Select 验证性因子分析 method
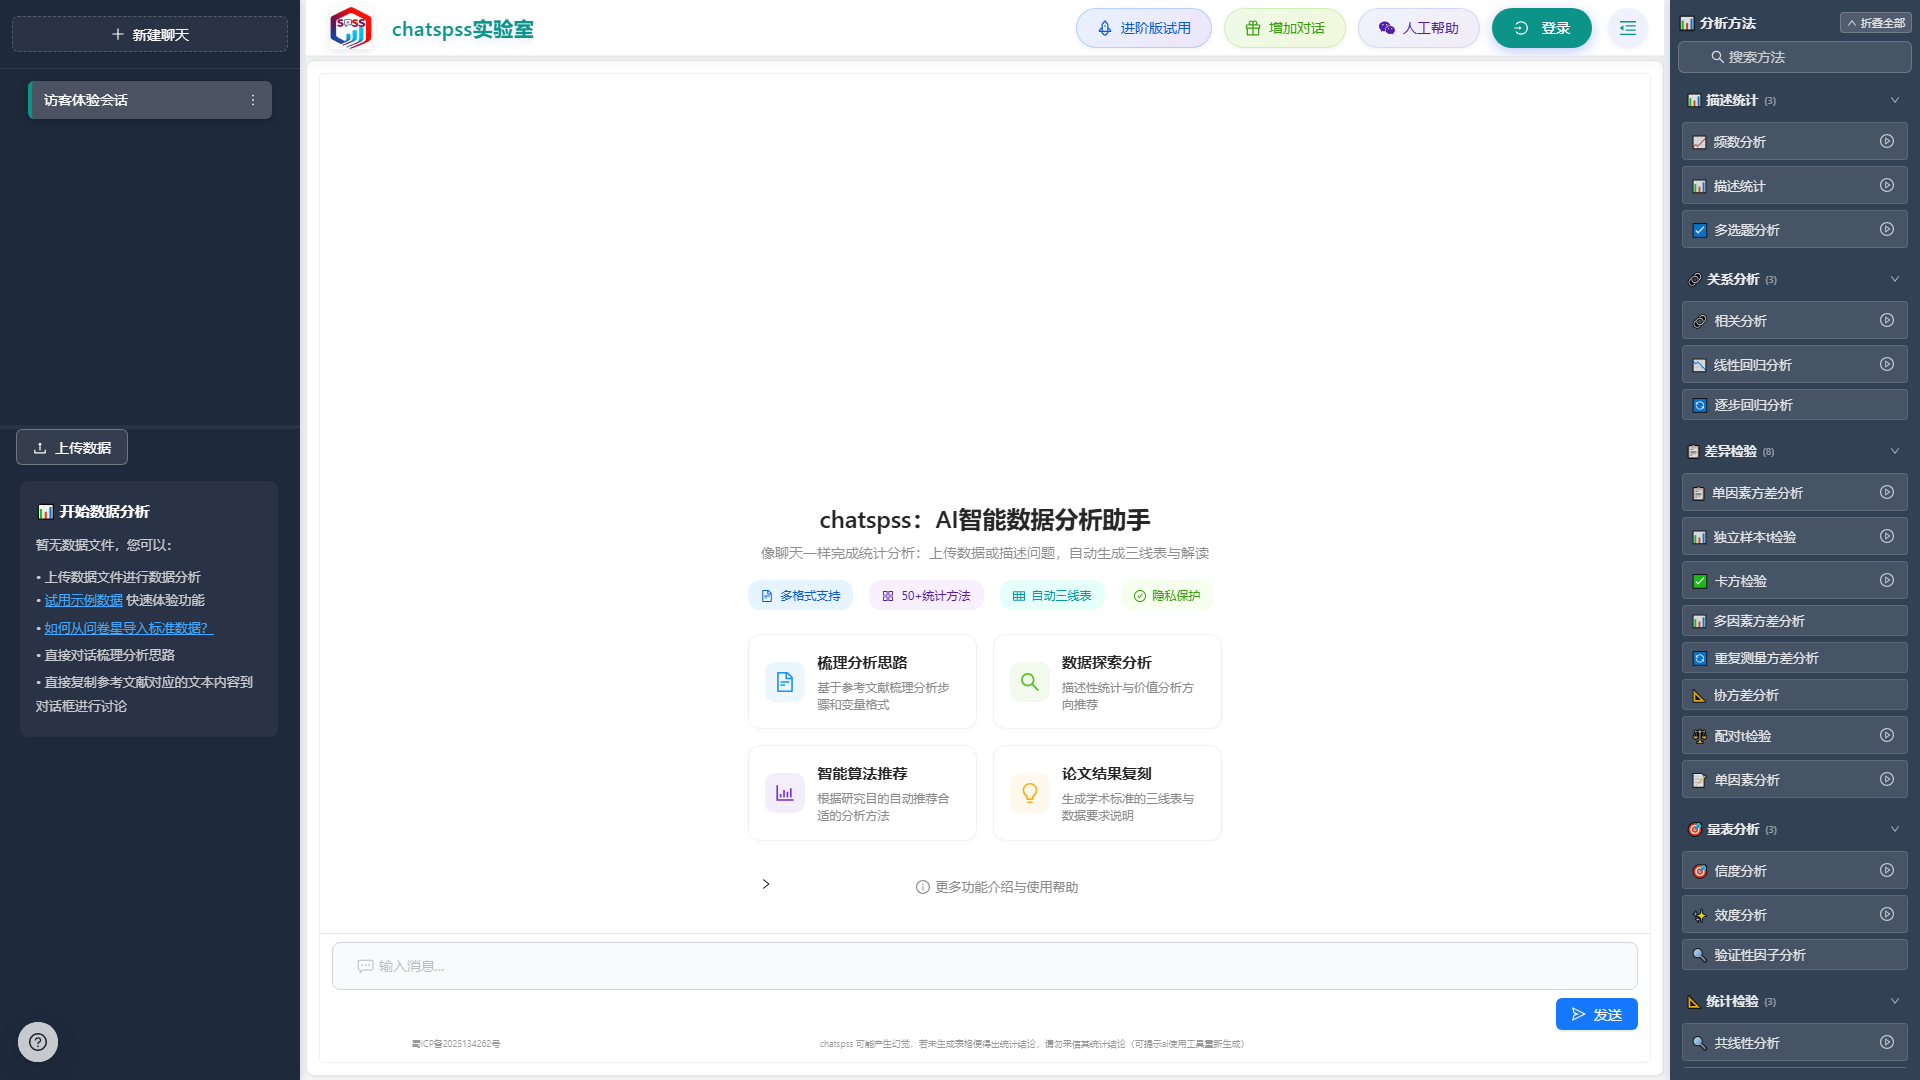1920x1080 pixels. [x=1795, y=955]
